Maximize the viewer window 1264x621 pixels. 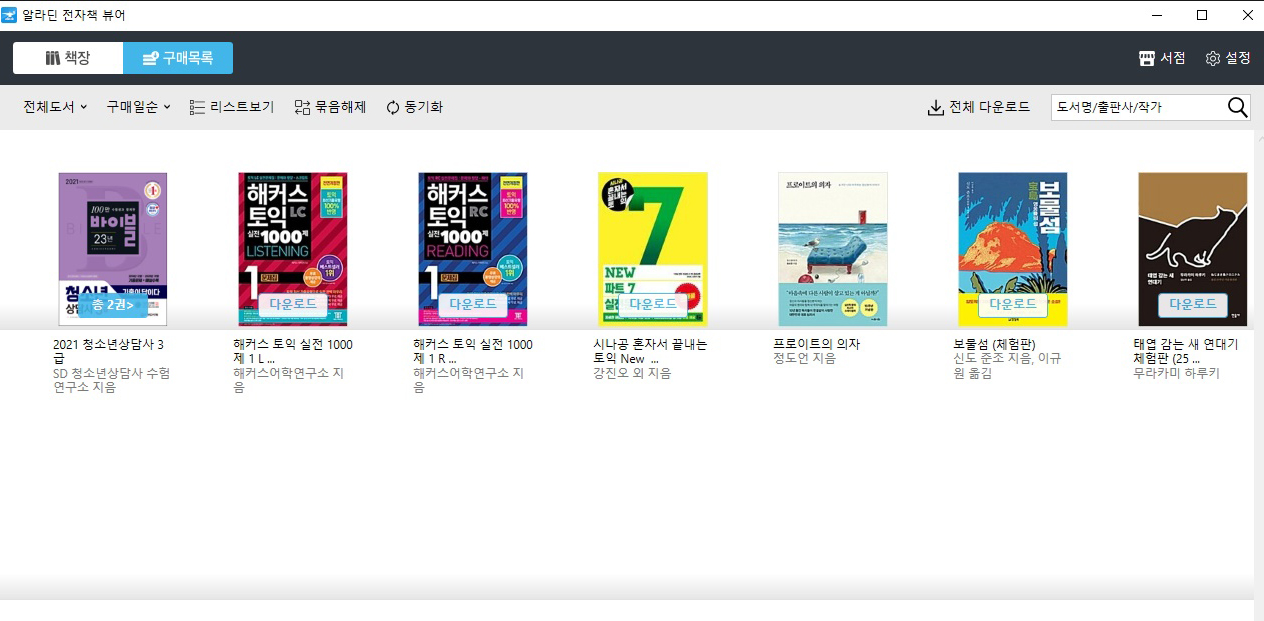coord(1202,15)
